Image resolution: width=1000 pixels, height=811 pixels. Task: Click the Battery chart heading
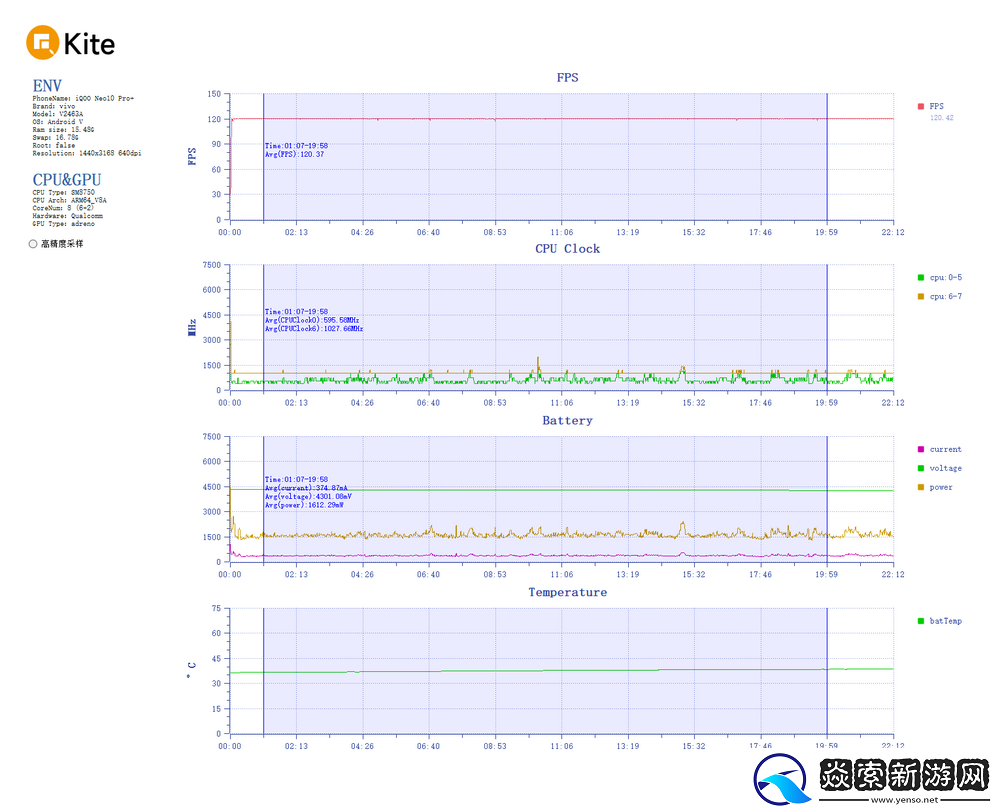coord(567,421)
